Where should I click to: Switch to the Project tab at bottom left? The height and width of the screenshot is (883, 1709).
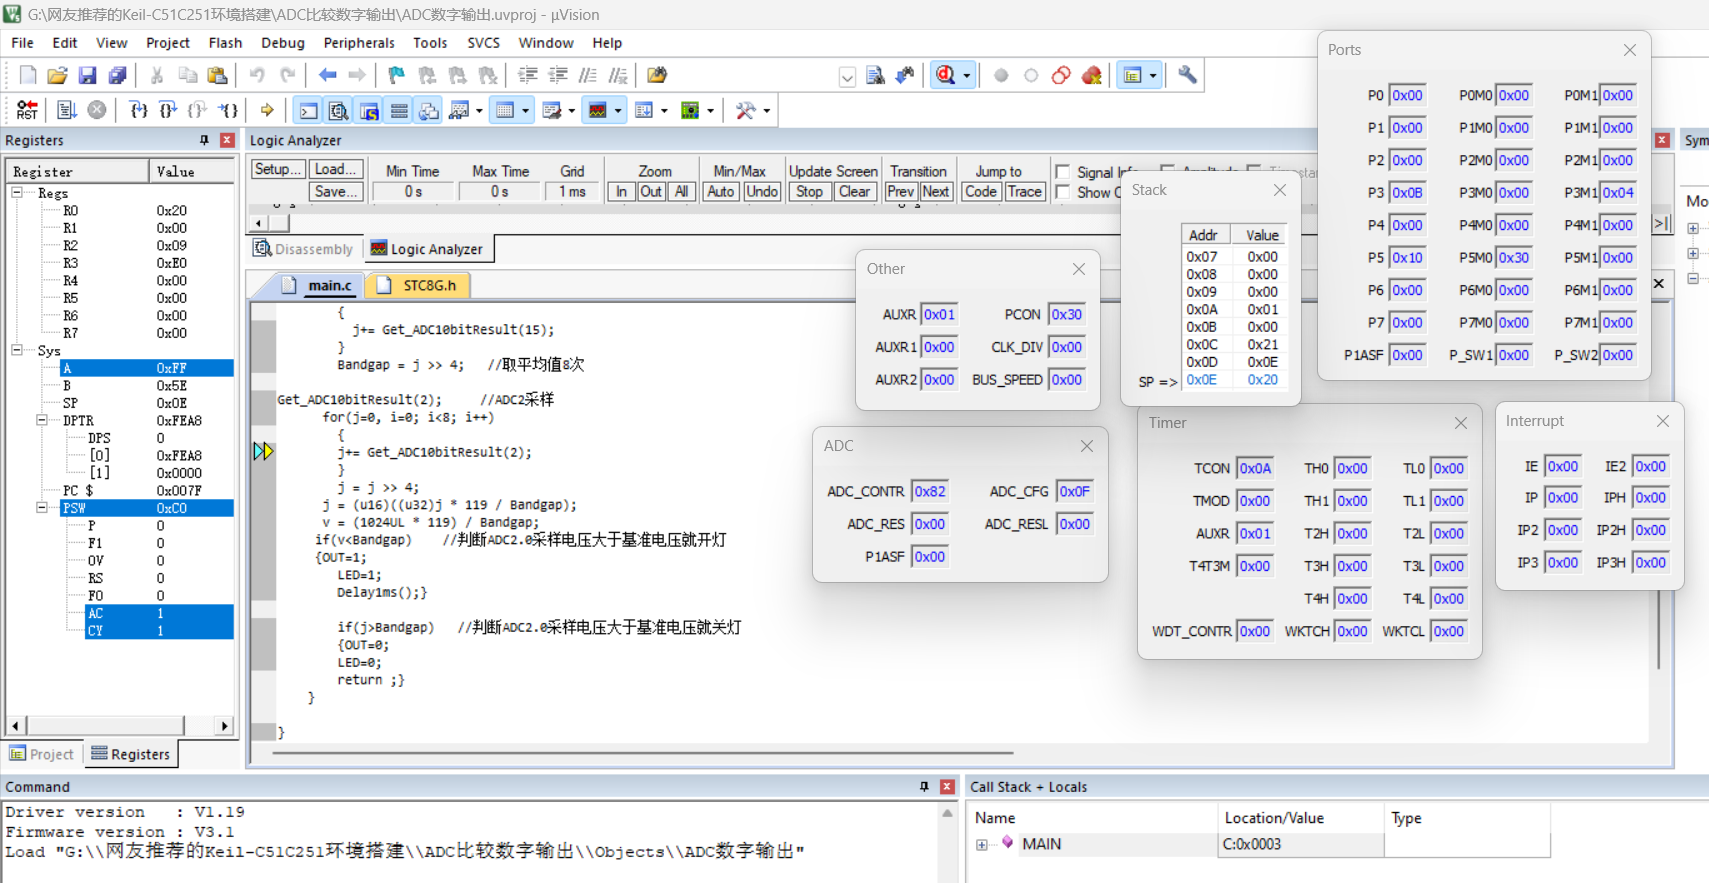(42, 754)
